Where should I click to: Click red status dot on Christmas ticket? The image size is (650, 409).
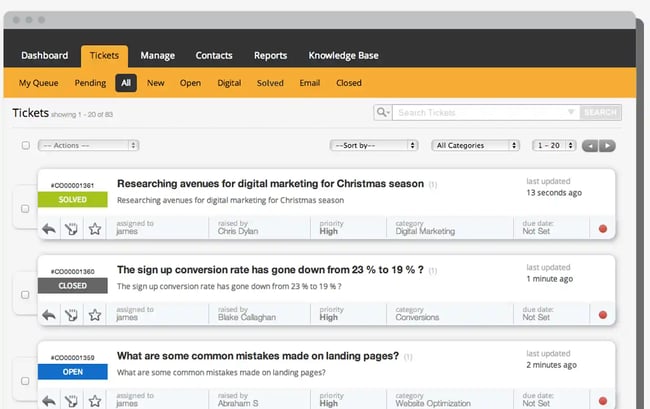[x=602, y=229]
